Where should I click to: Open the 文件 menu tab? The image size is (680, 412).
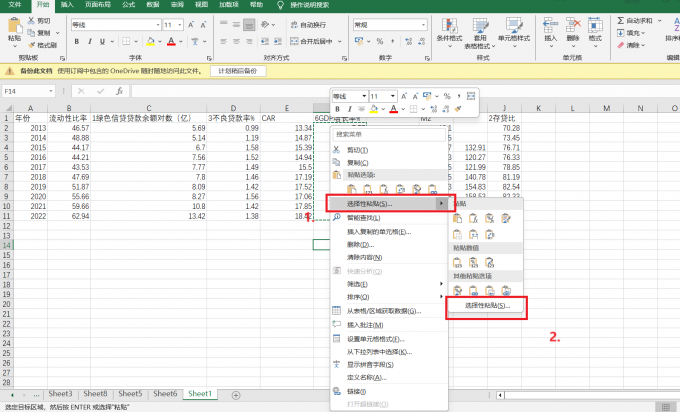pos(15,5)
